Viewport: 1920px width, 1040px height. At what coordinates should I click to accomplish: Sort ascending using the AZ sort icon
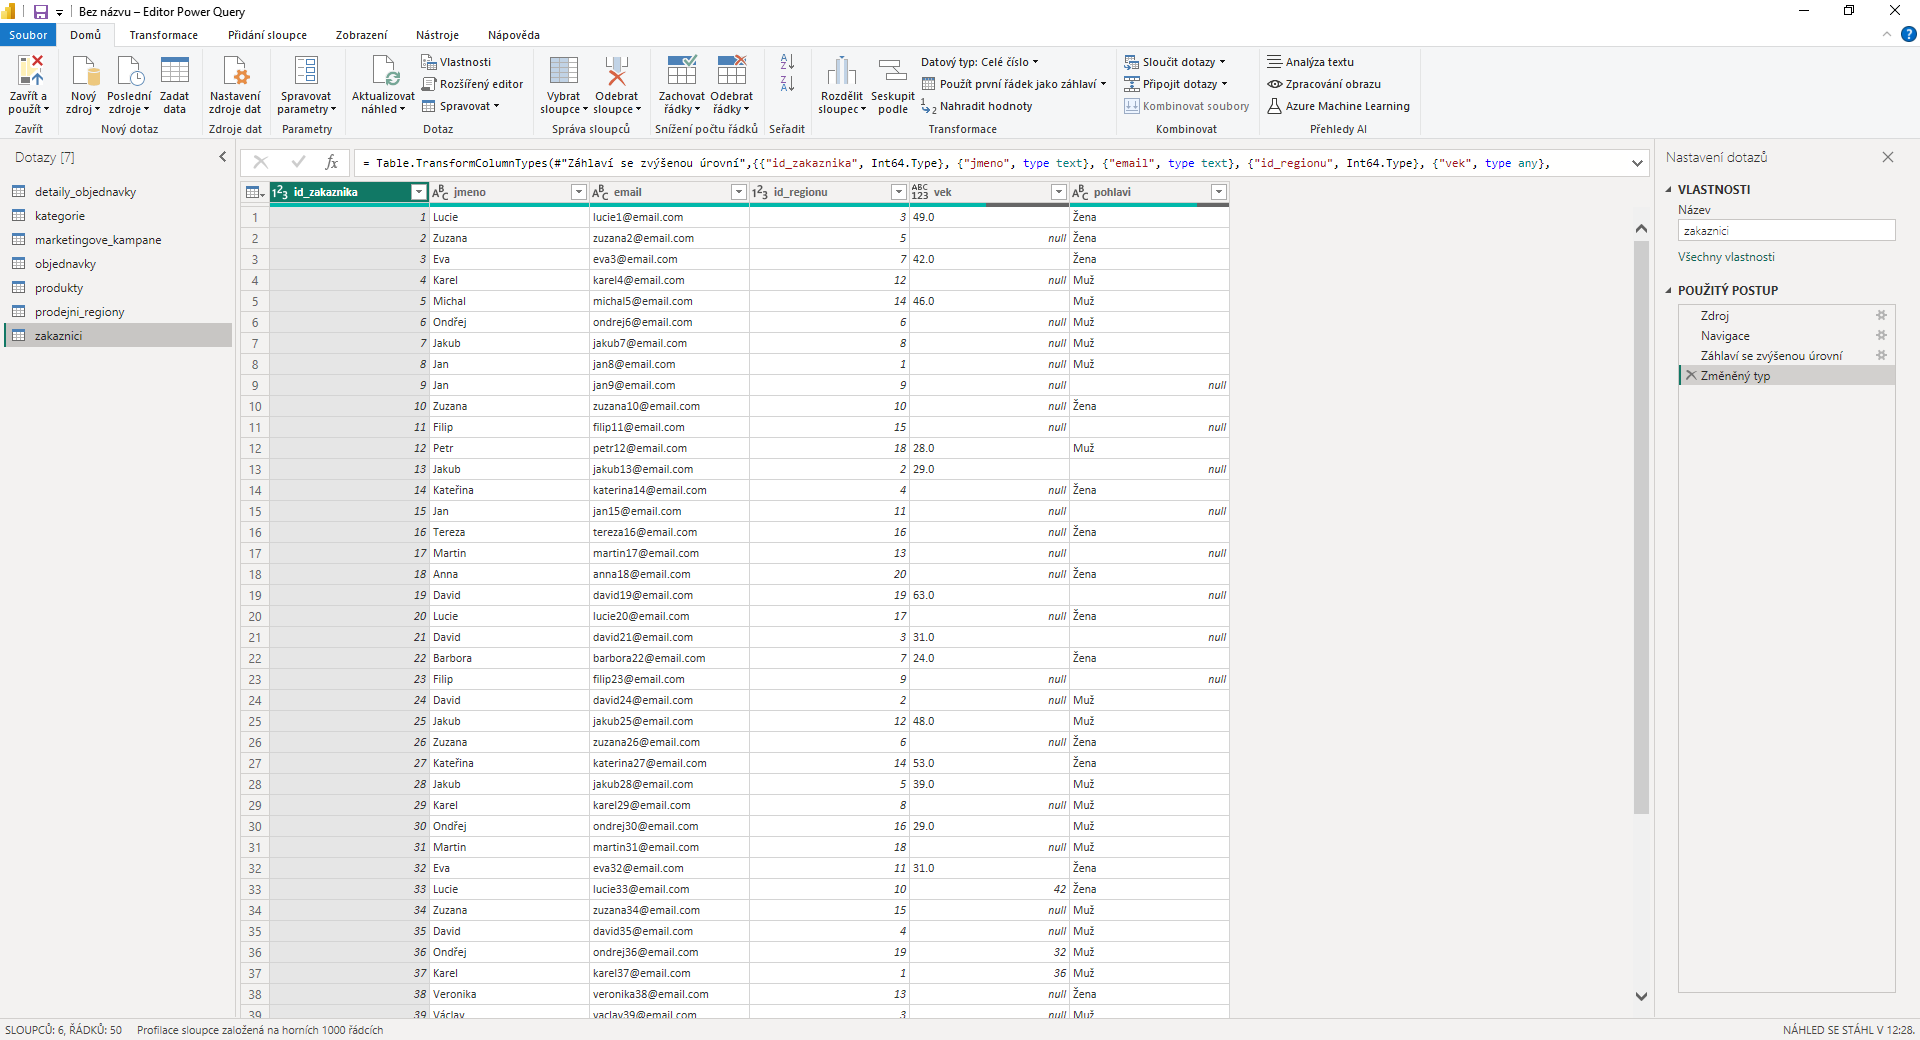(786, 61)
